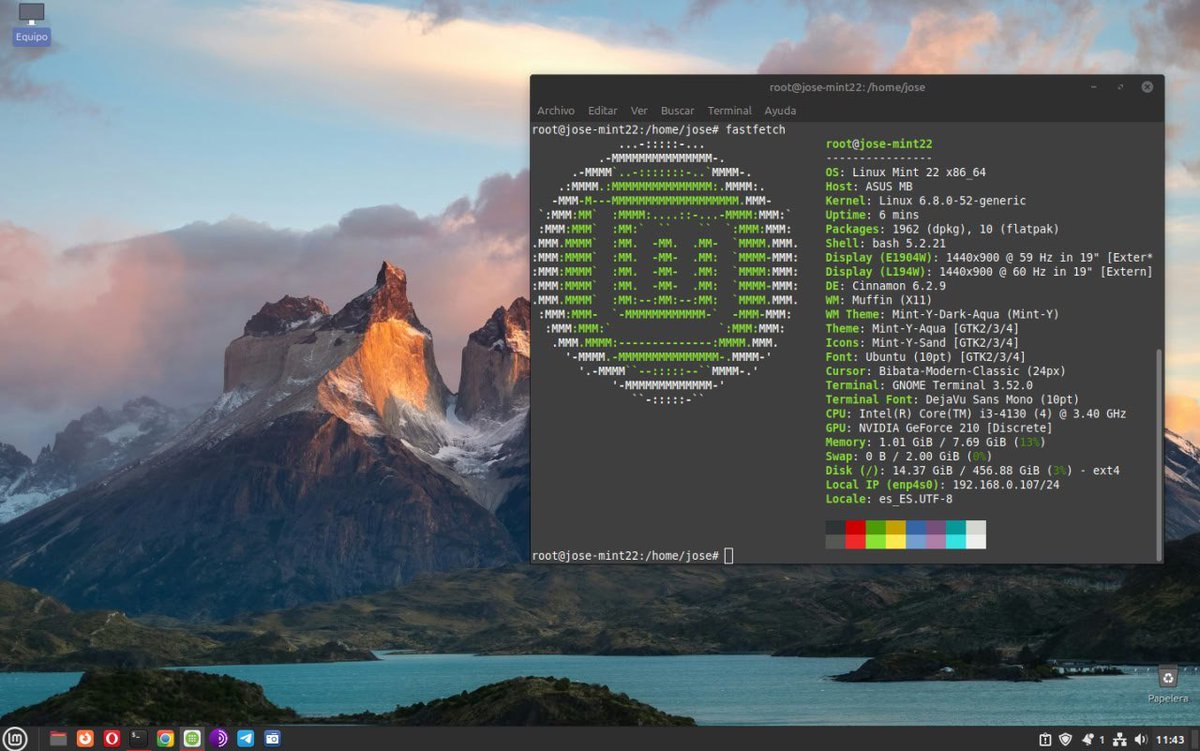Click the 'Font: Ubuntu (10pt)' line
The width and height of the screenshot is (1200, 751).
coord(926,357)
